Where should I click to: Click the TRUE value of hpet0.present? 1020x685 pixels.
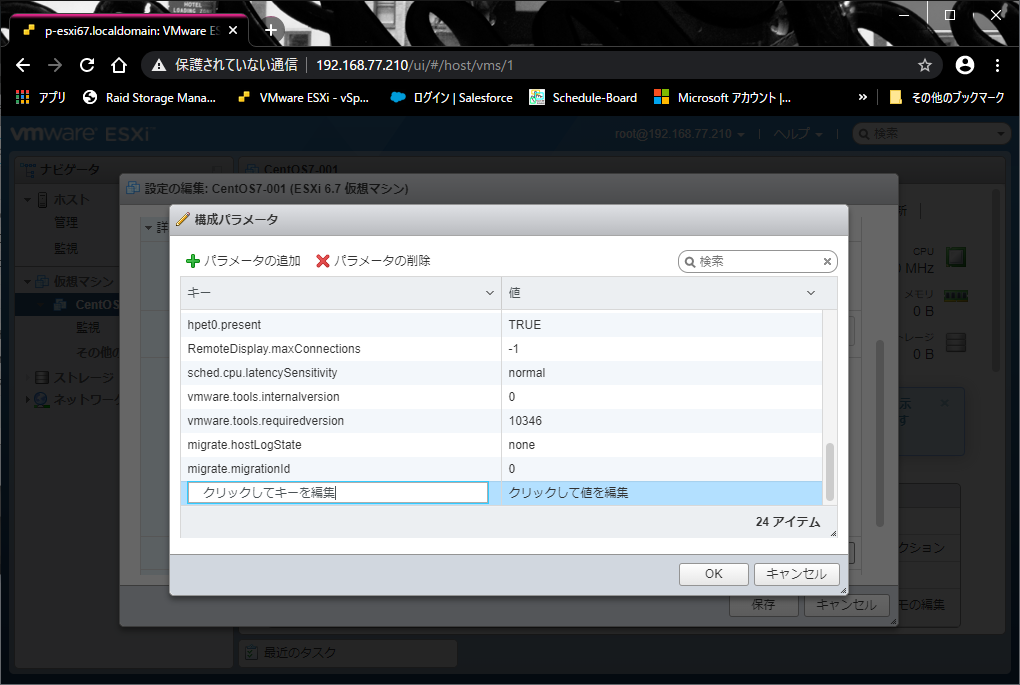525,325
